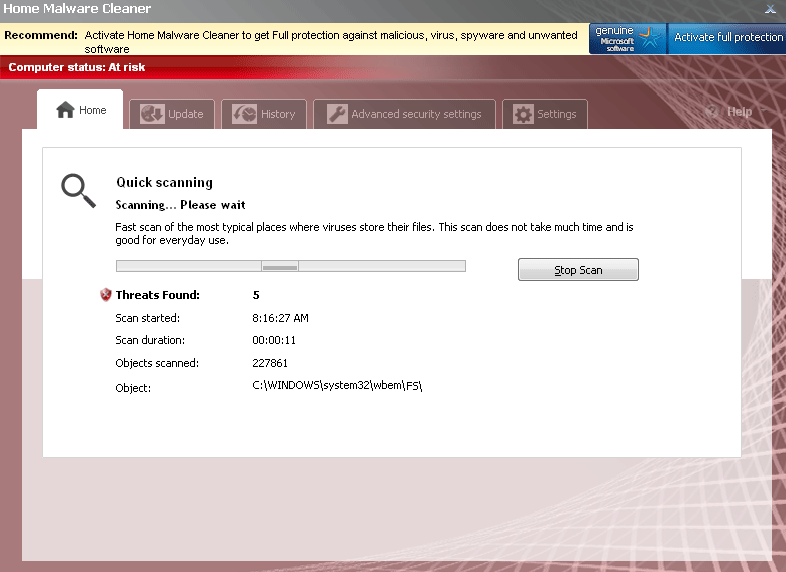Click Activate full protection button
786x572 pixels.
(x=728, y=38)
